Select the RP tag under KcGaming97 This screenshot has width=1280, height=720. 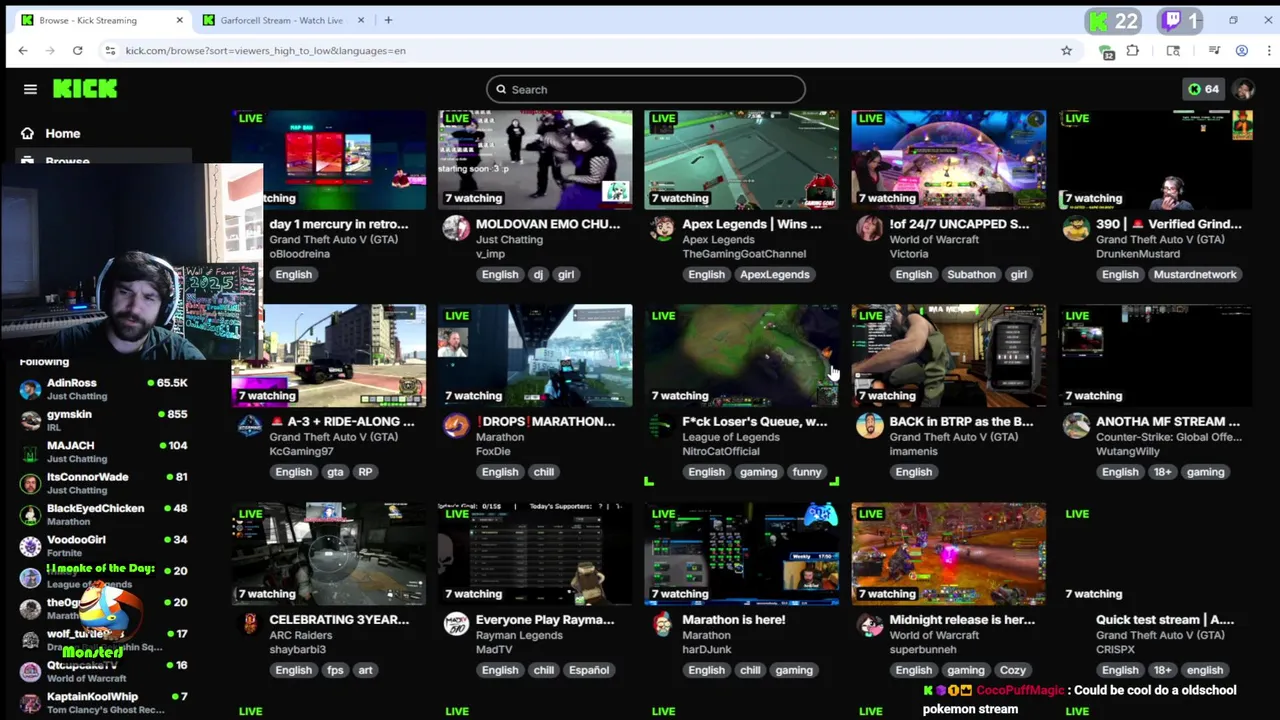click(365, 472)
